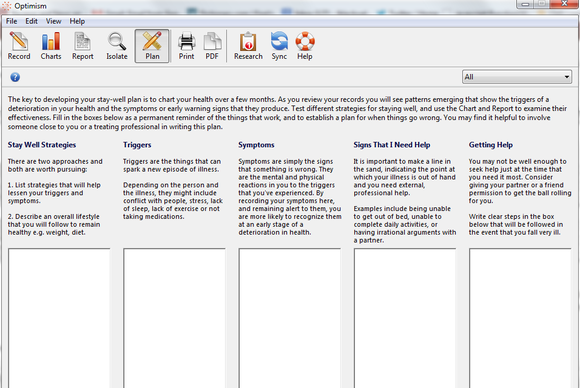580x388 pixels.
Task: Open the Edit menu
Action: [31, 21]
